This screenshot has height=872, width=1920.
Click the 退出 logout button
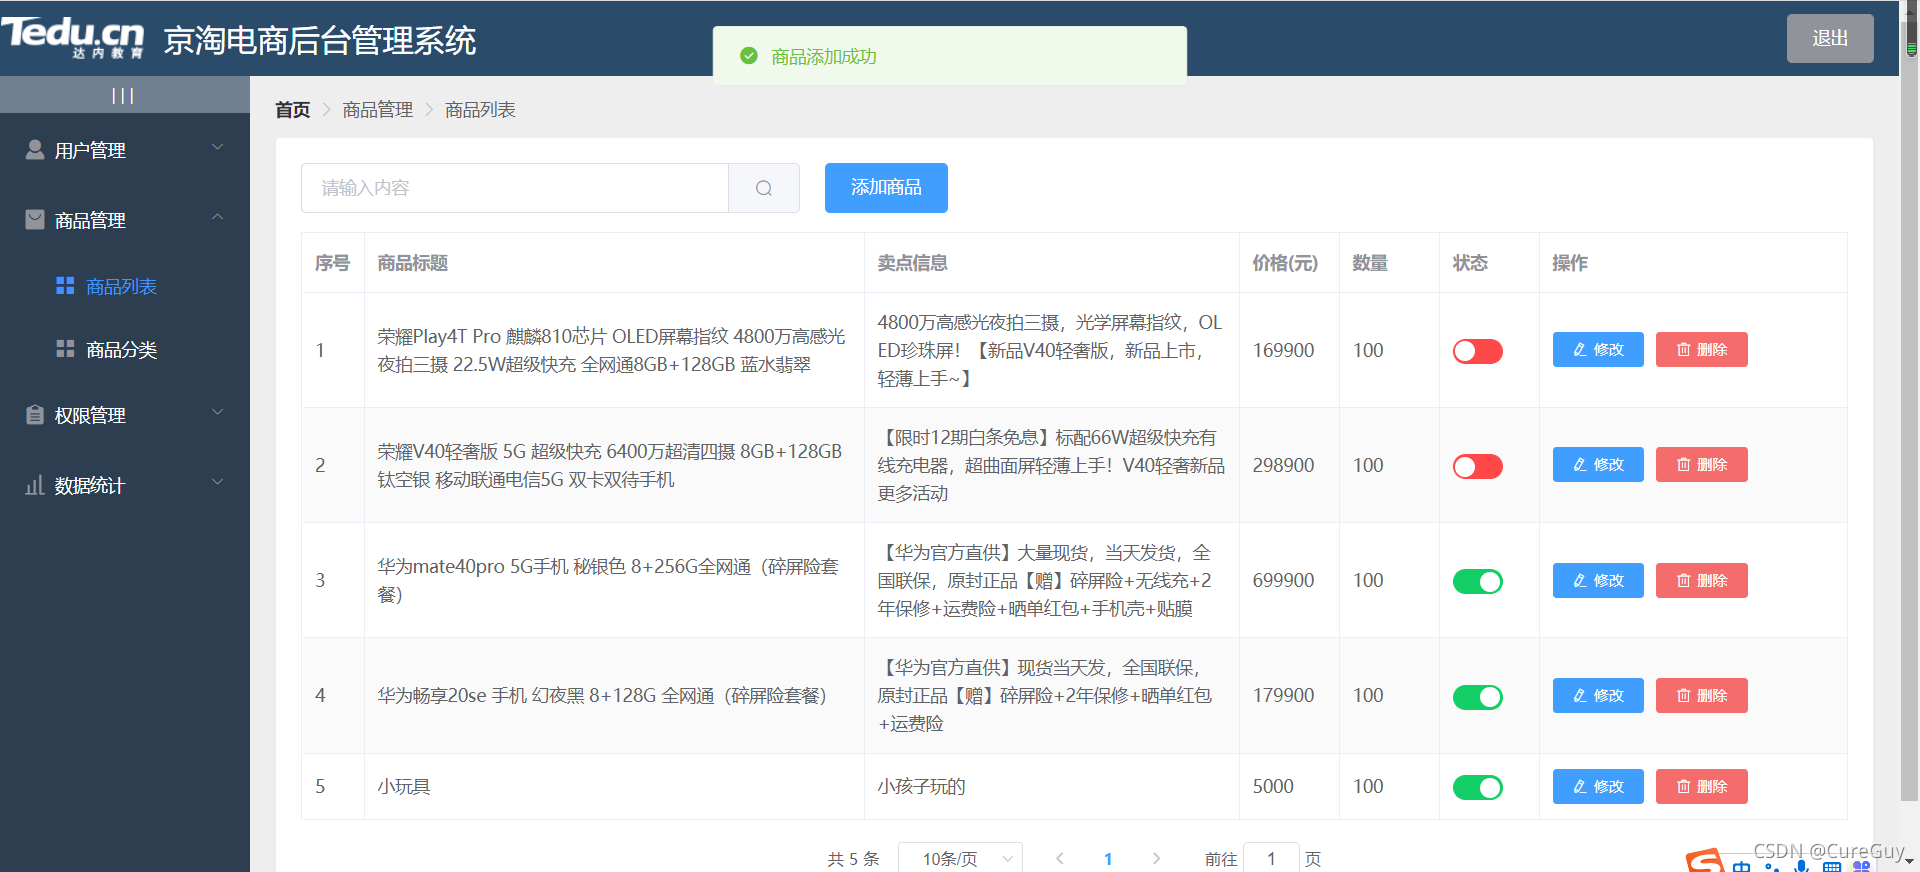1830,38
